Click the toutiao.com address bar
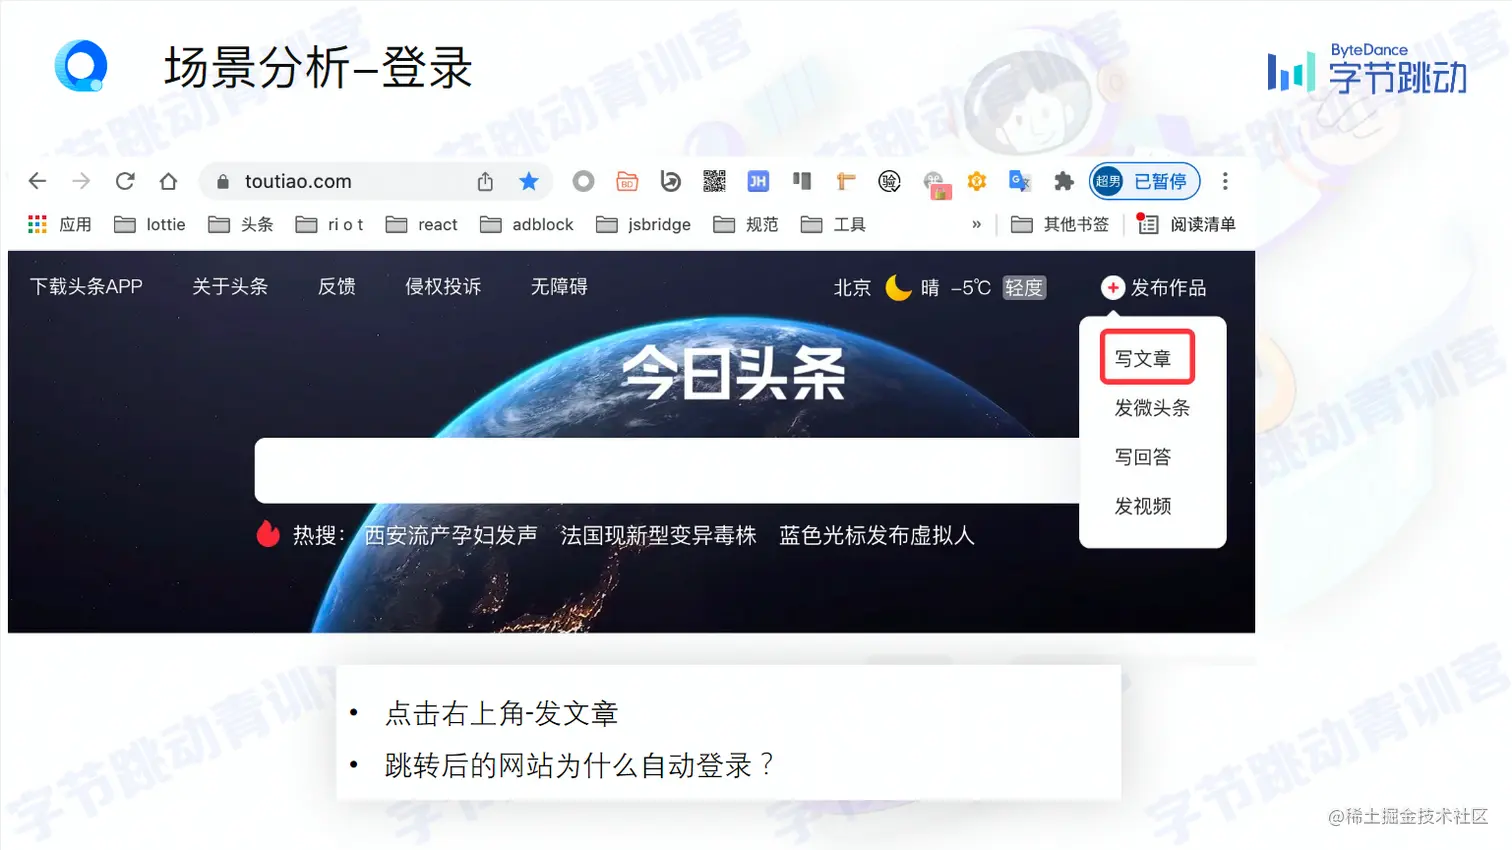 pyautogui.click(x=376, y=181)
